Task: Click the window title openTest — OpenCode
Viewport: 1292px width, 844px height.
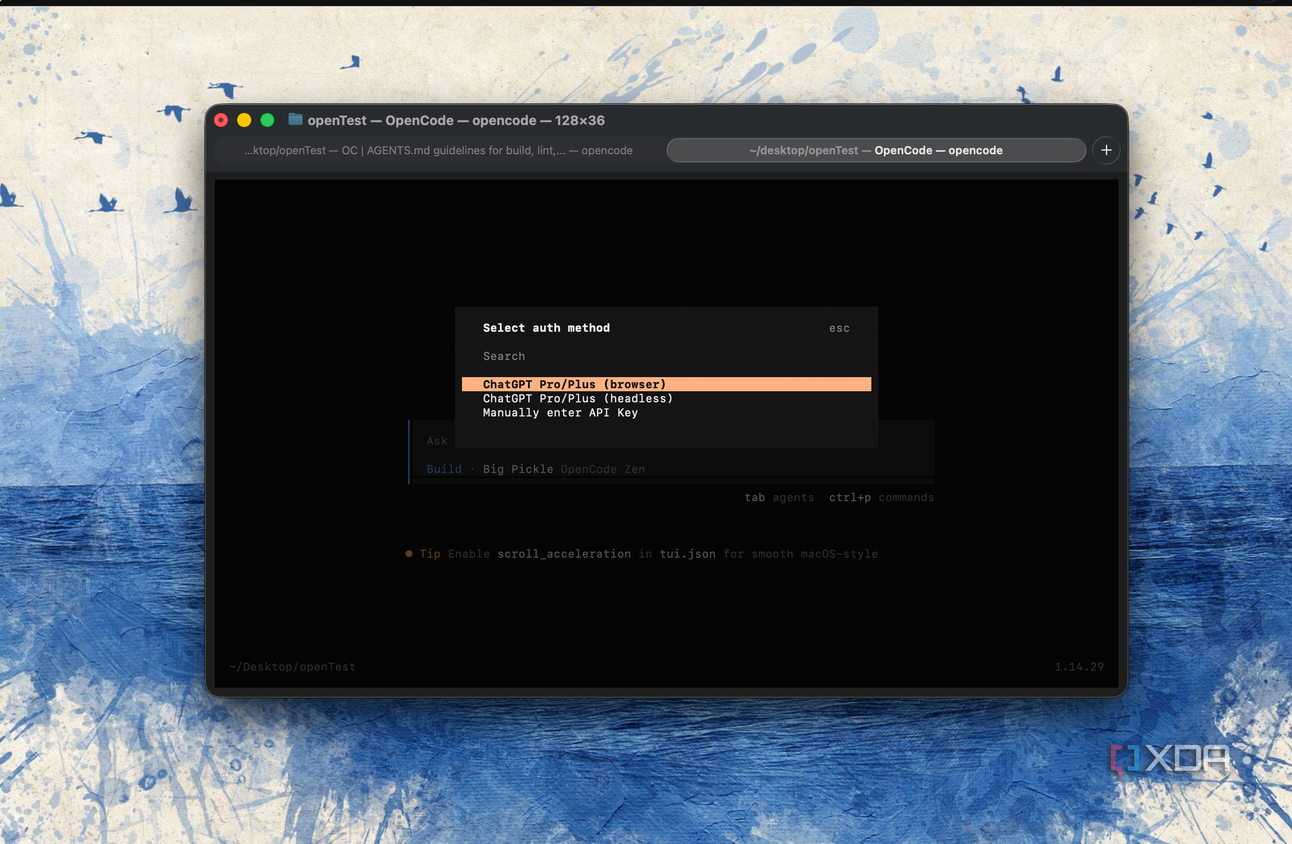Action: 456,120
